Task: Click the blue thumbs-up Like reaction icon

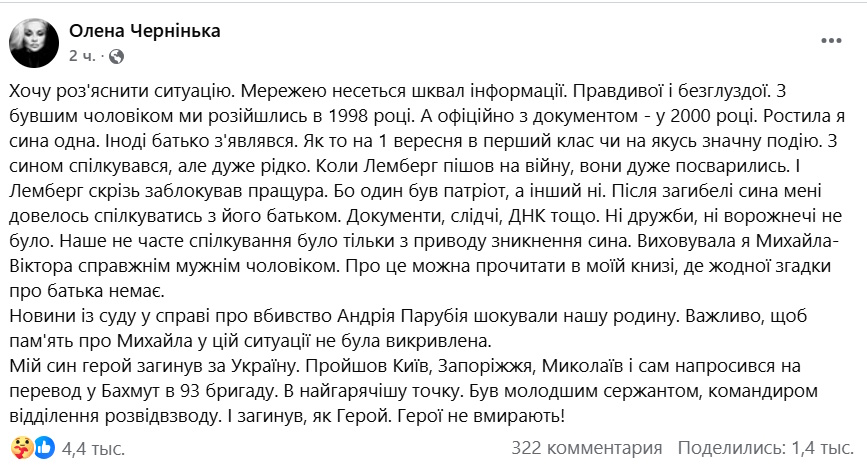Action: [x=44, y=445]
